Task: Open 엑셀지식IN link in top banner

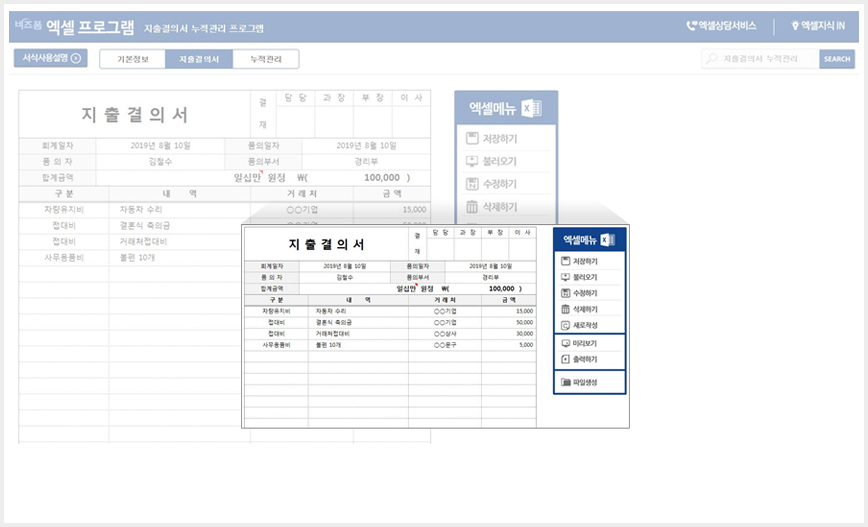Action: 818,25
